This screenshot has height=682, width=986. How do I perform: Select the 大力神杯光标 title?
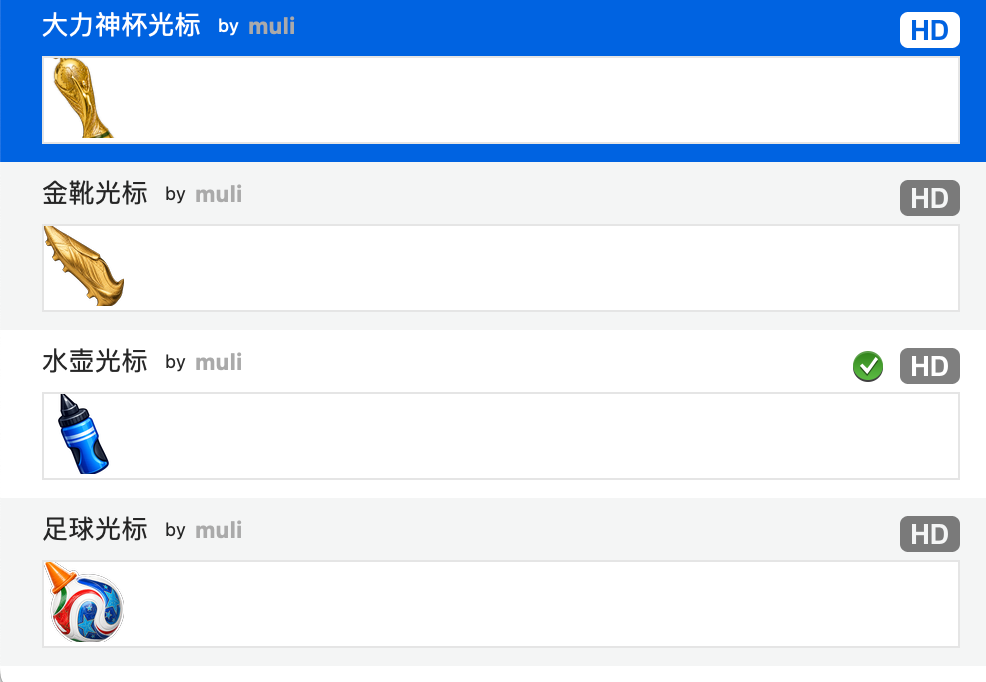tap(121, 26)
